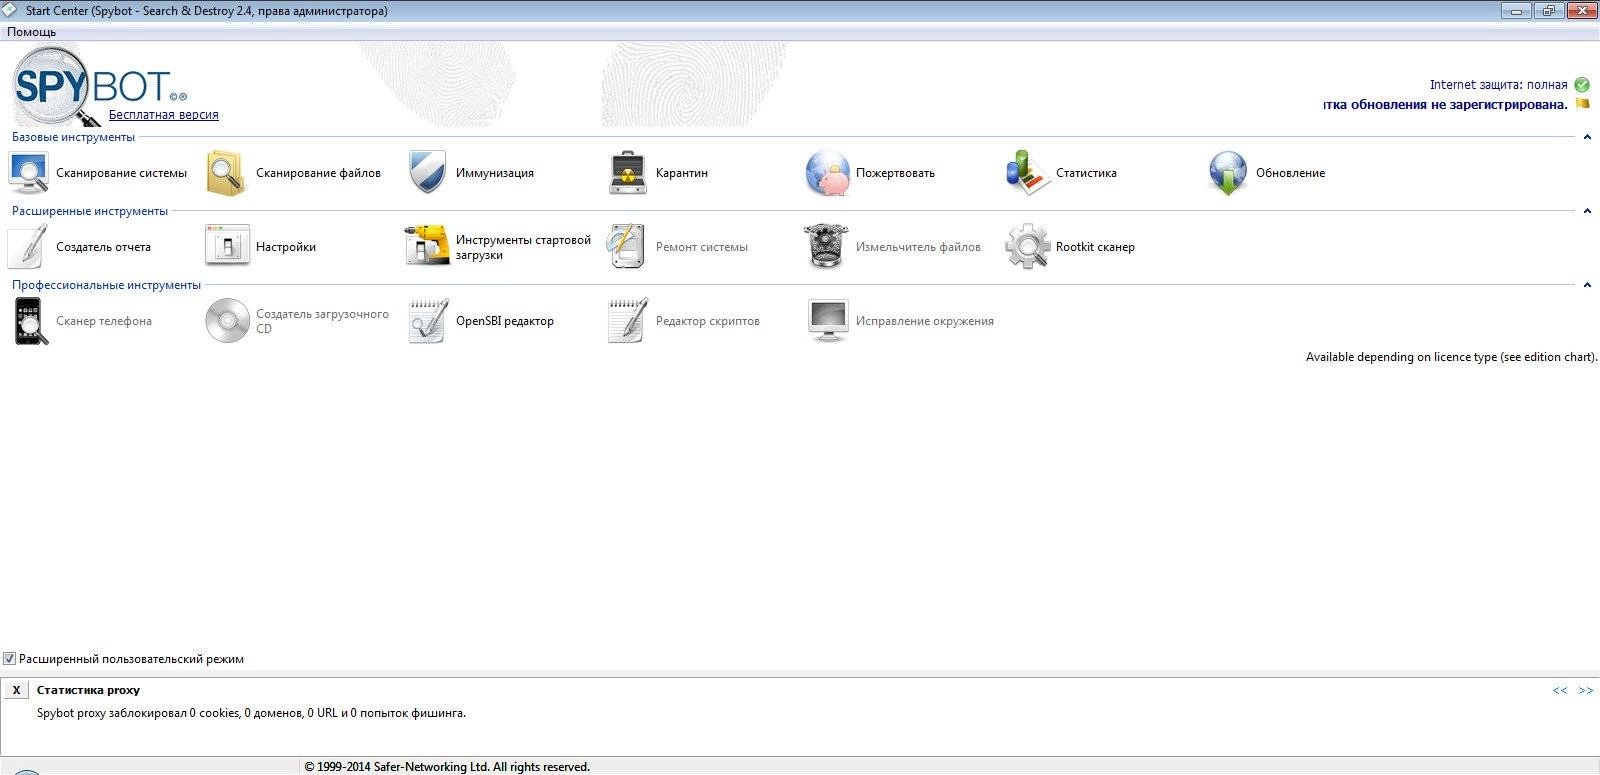Click the Статистика proxy heading

88,690
